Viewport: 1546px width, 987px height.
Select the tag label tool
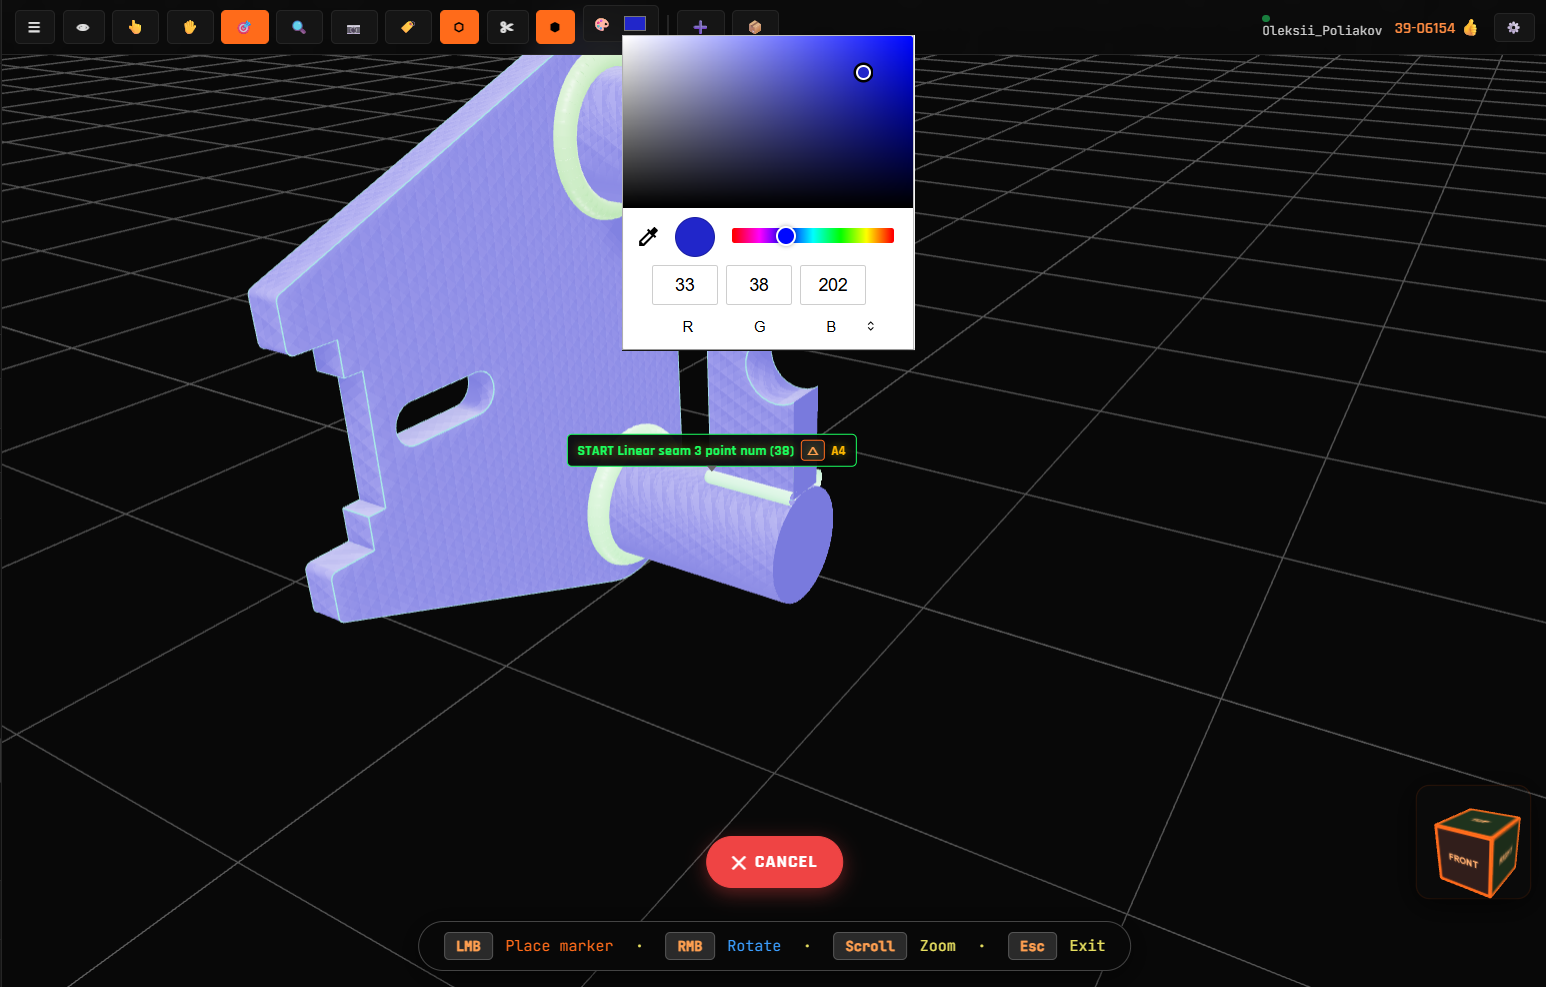click(x=408, y=27)
